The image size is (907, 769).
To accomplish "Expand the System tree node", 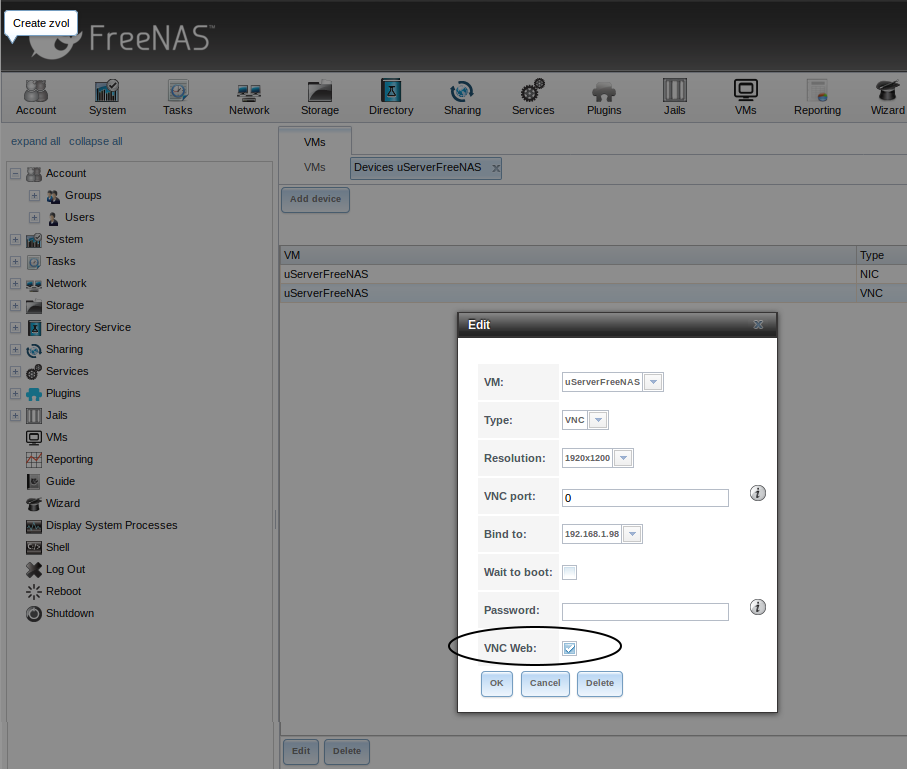I will (16, 240).
